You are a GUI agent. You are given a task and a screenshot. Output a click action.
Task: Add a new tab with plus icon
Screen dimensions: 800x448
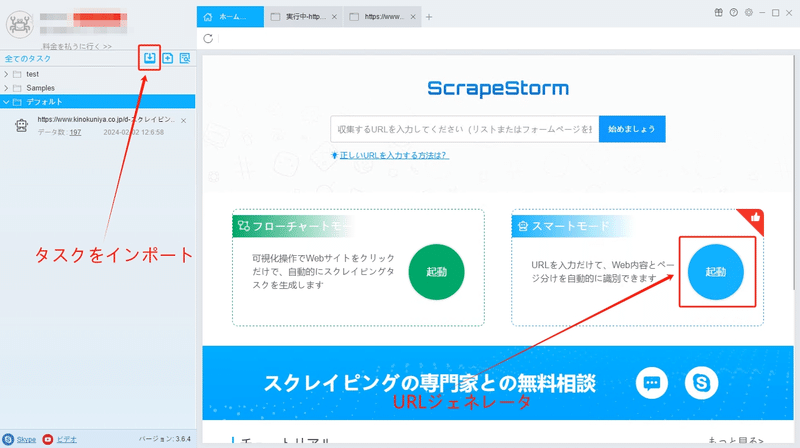[x=429, y=17]
